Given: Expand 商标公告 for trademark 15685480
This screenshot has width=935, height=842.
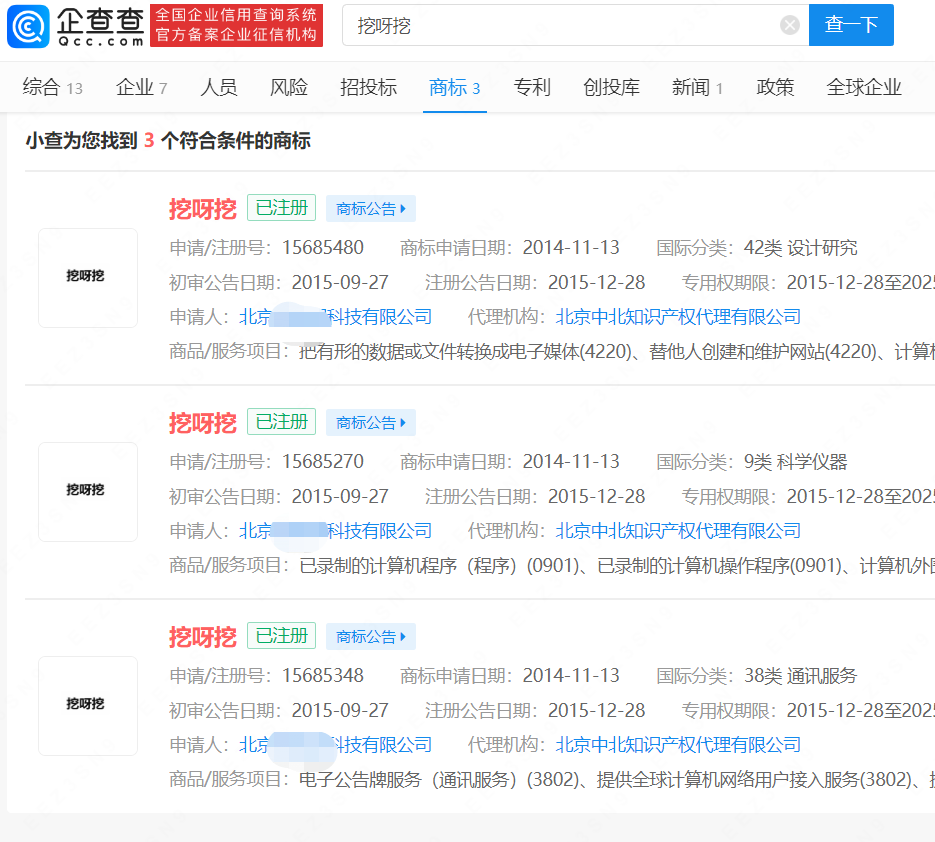Looking at the screenshot, I should [371, 209].
